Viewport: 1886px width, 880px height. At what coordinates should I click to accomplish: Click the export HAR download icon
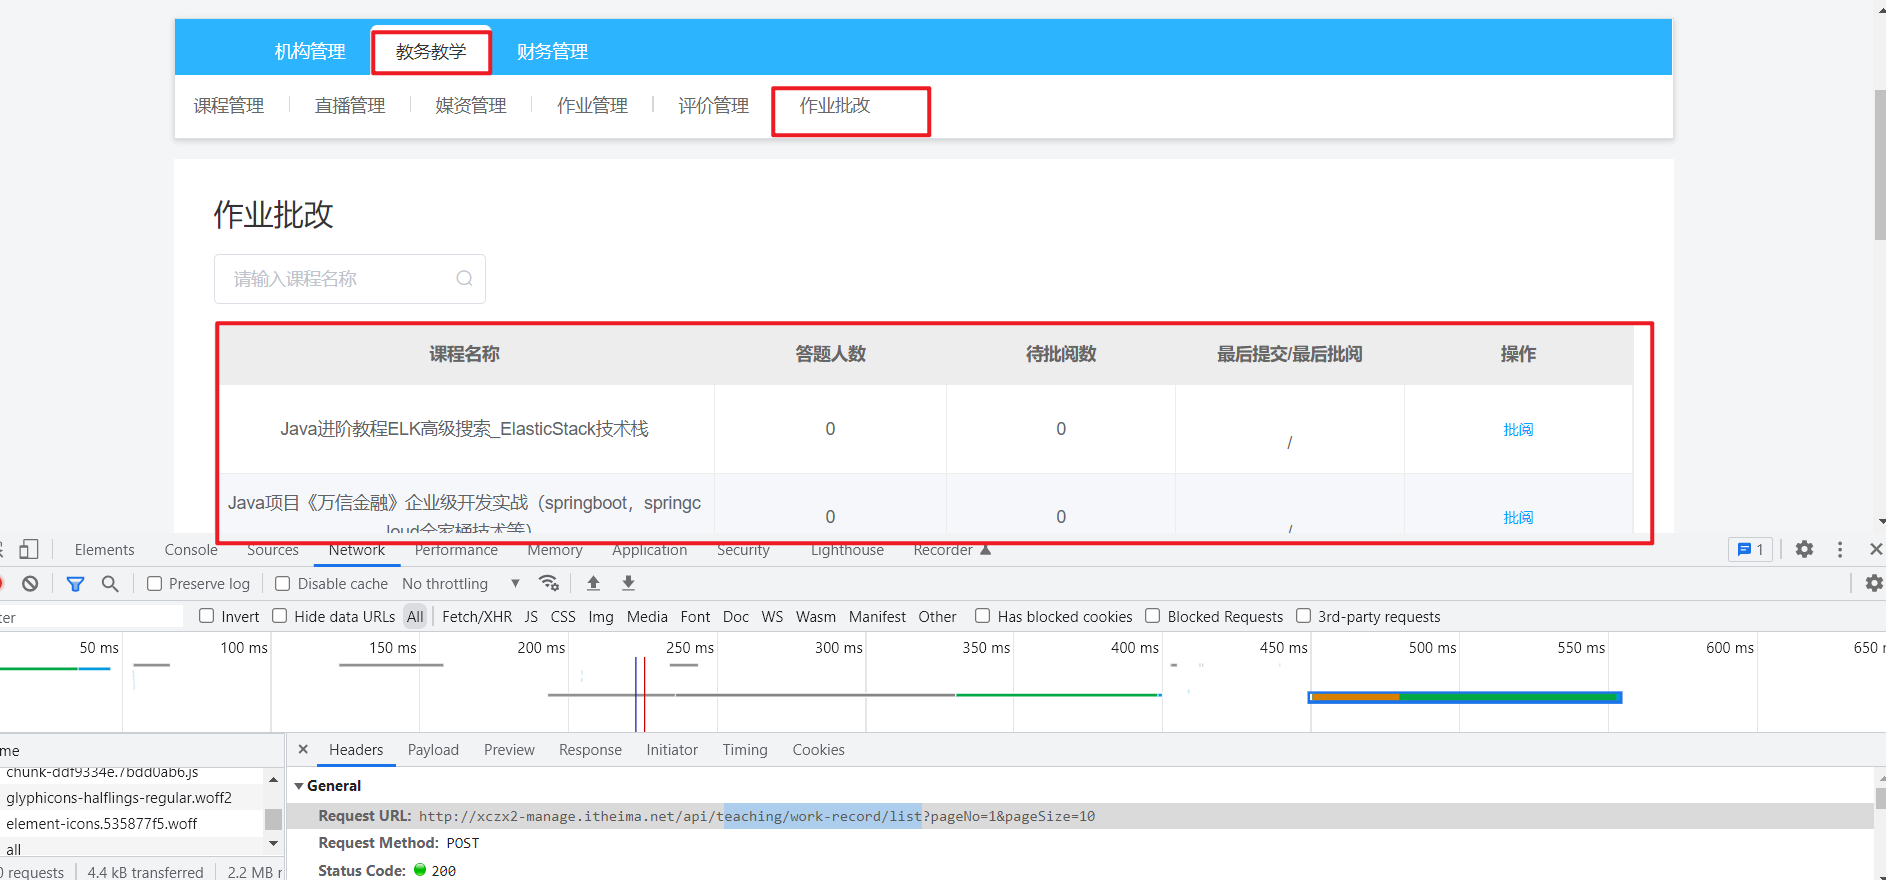click(628, 583)
